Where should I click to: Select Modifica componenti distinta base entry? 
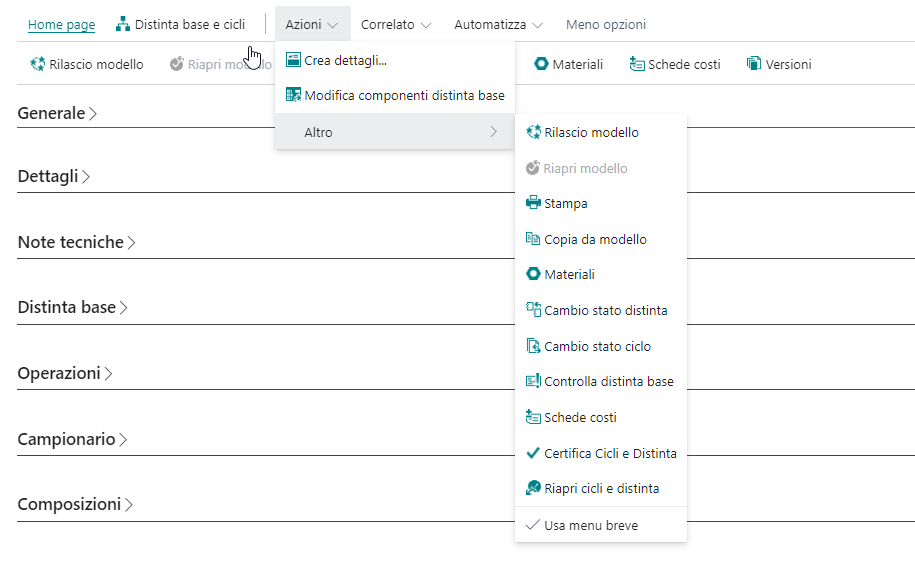394,95
